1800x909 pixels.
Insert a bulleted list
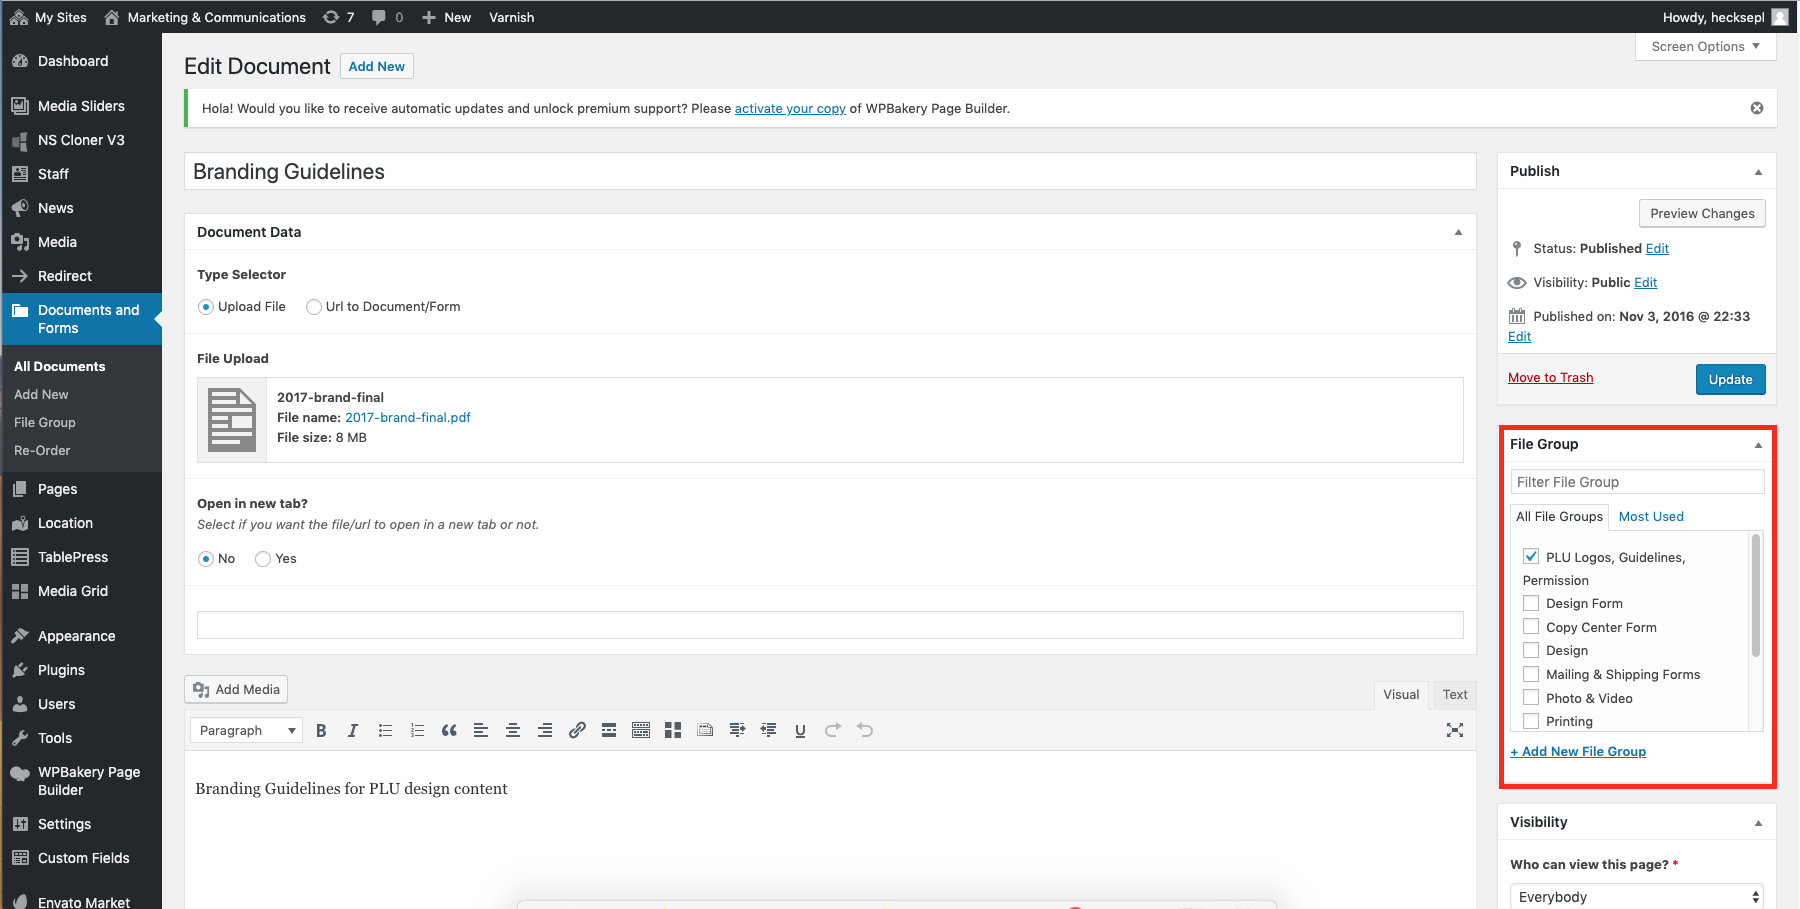[x=385, y=731]
